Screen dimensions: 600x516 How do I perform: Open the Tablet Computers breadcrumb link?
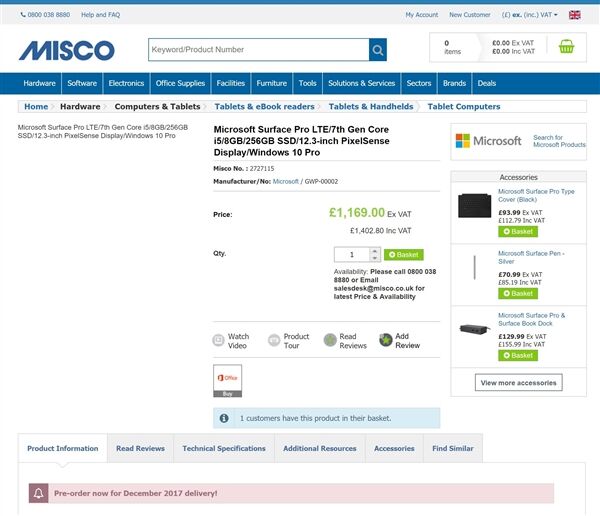coord(464,107)
